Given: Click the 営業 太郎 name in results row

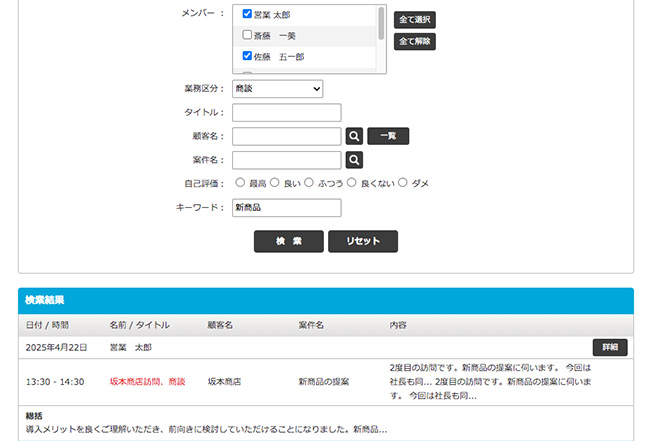Looking at the screenshot, I should [x=131, y=347].
